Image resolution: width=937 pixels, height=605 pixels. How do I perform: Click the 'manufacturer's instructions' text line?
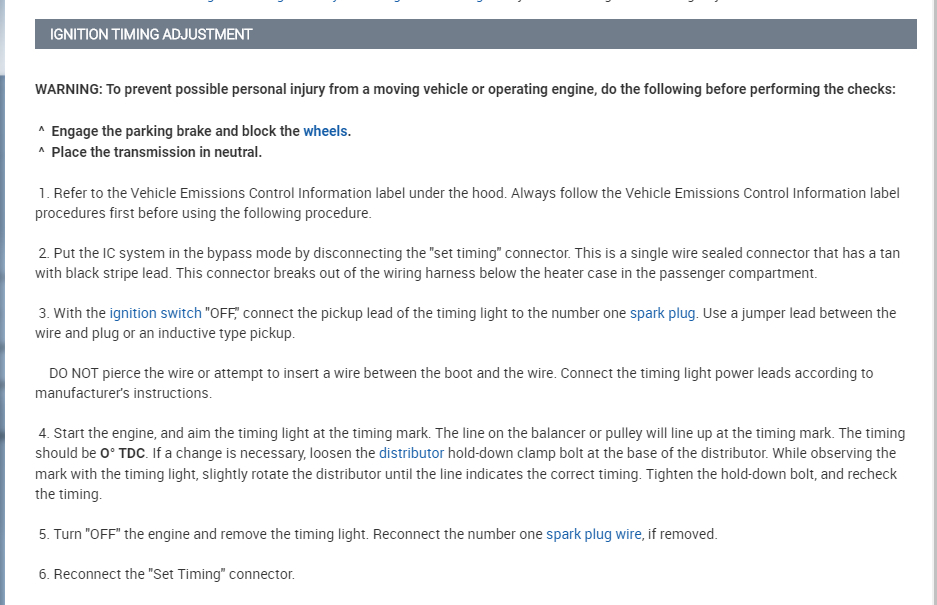click(123, 393)
